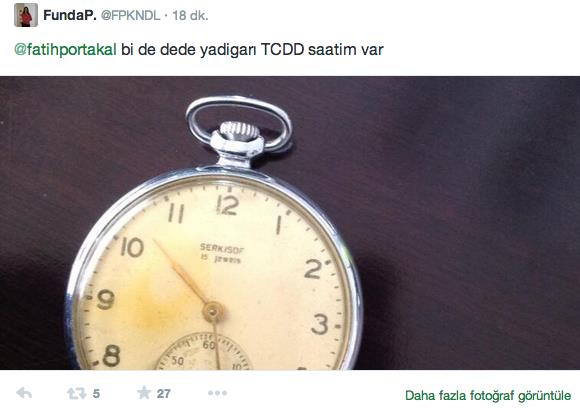Screen dimensions: 580x408
Task: Retweet using the retweet arrows icon
Action: coord(77,393)
